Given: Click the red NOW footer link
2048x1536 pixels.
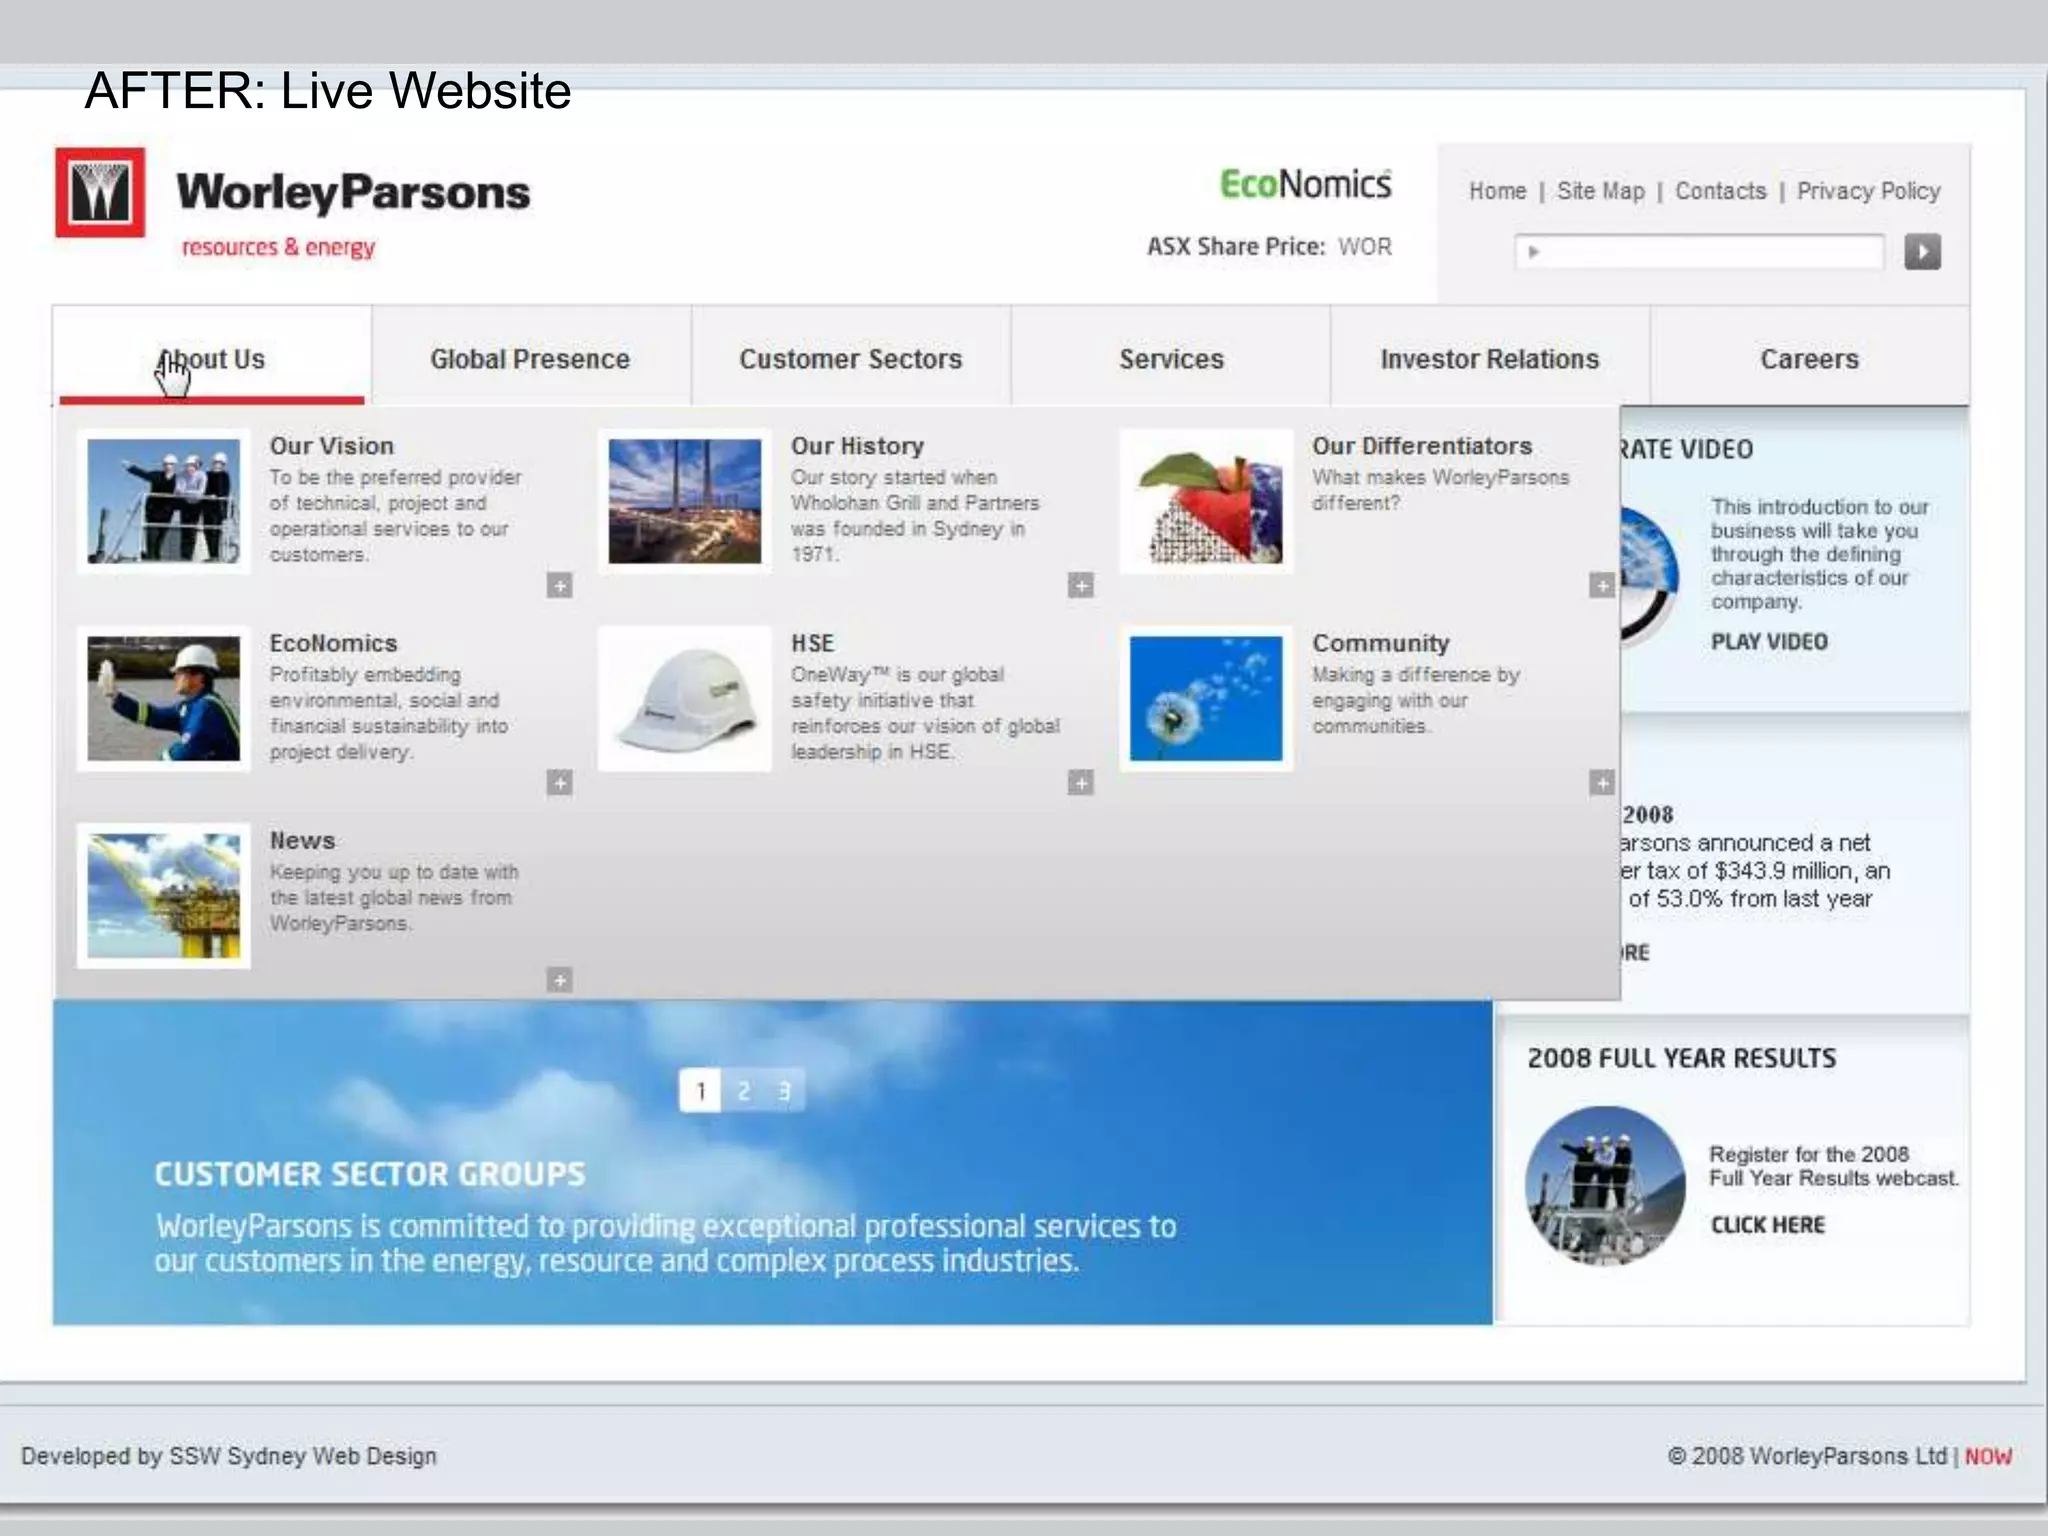Looking at the screenshot, I should [x=1988, y=1456].
